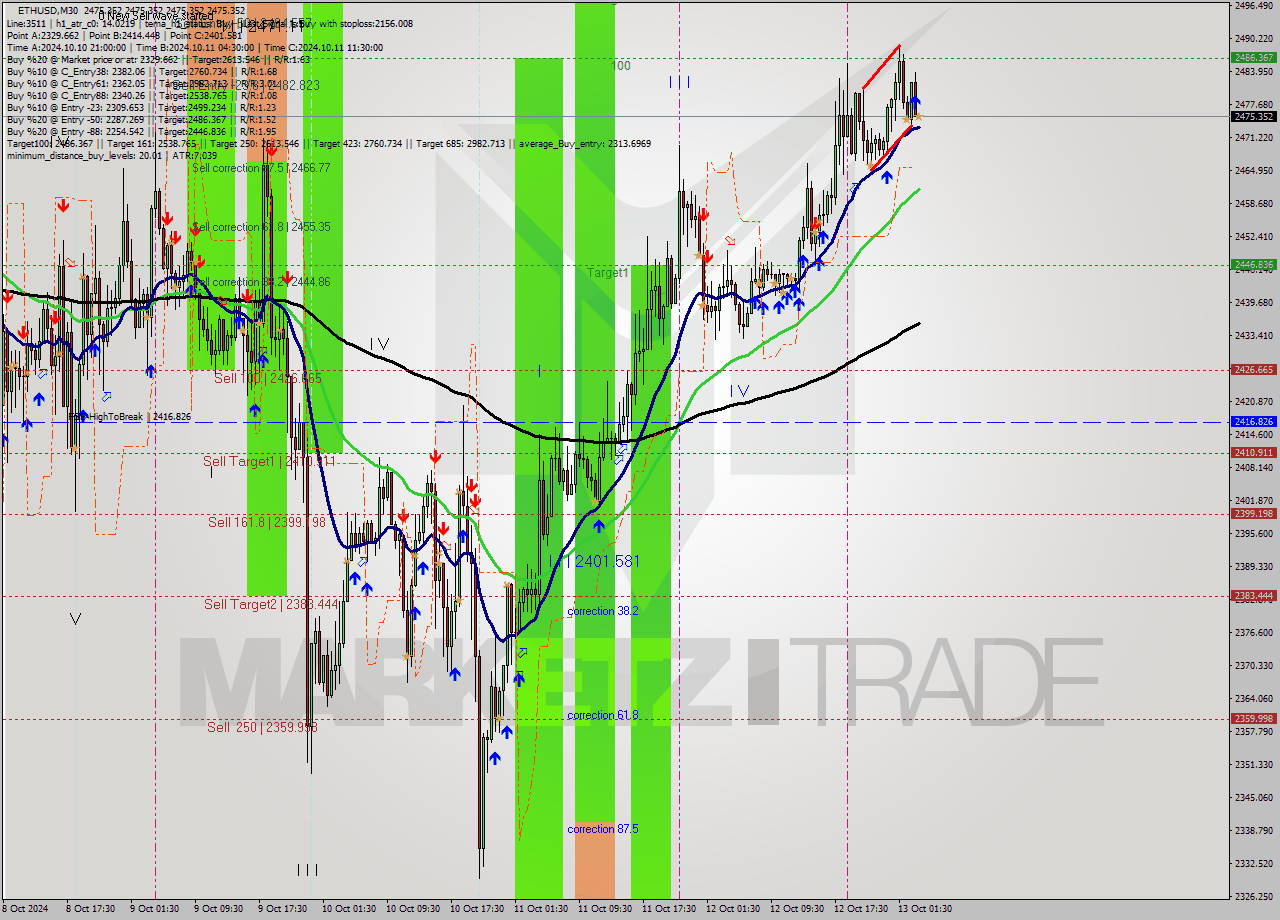
Task: Click the 2420.870 price axis label
Action: (x=1253, y=402)
